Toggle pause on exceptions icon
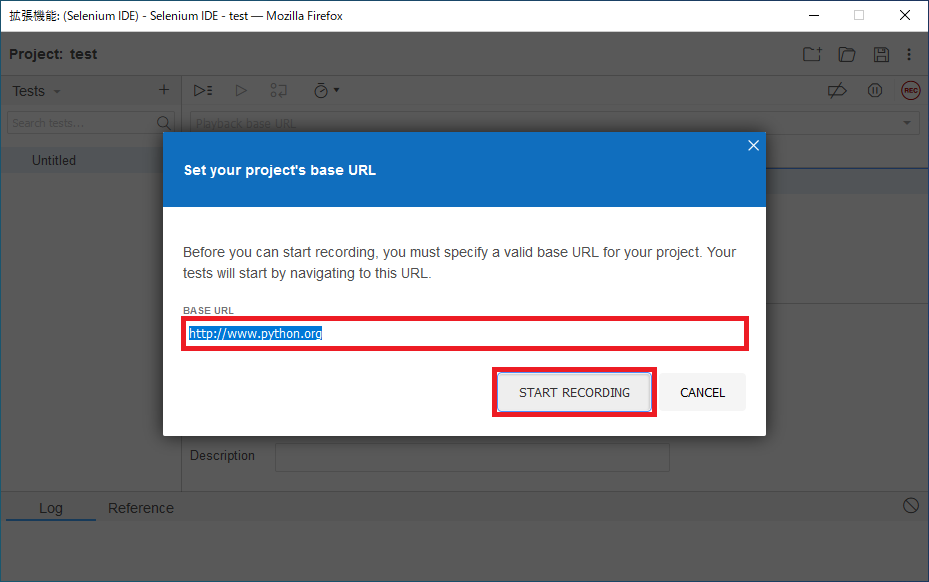Image resolution: width=929 pixels, height=582 pixels. [x=874, y=91]
